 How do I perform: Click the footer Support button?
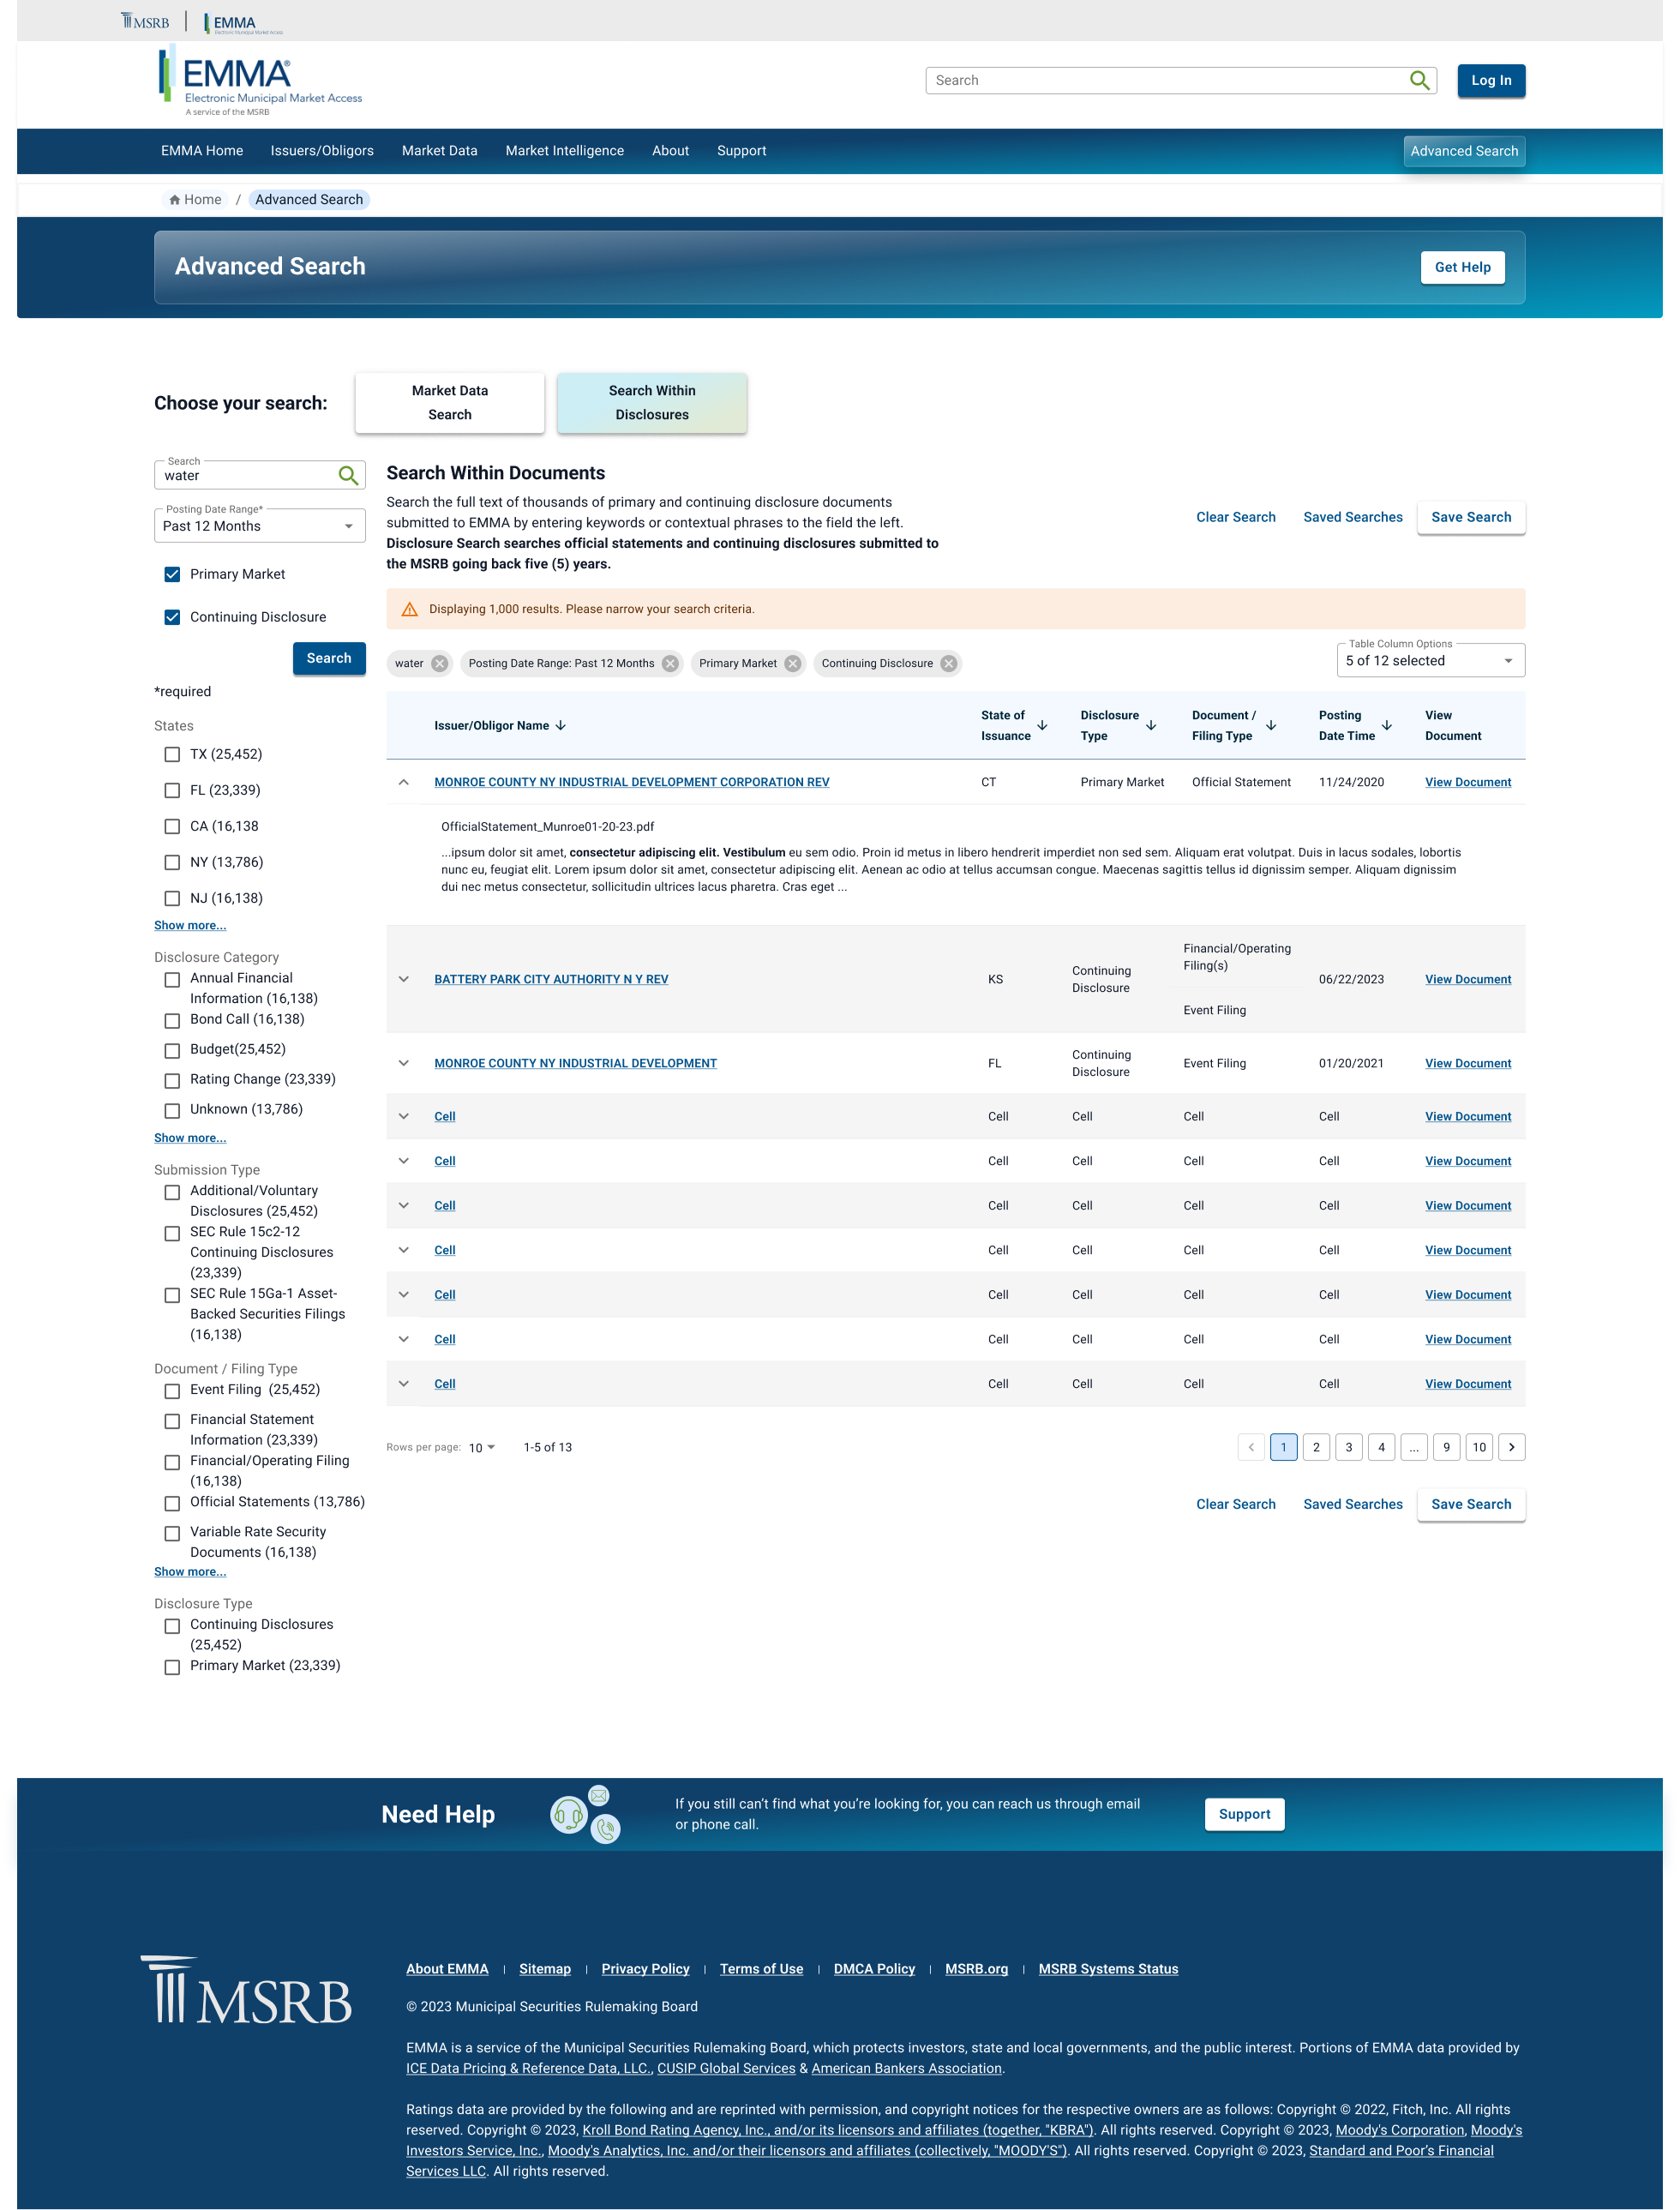(1244, 1814)
